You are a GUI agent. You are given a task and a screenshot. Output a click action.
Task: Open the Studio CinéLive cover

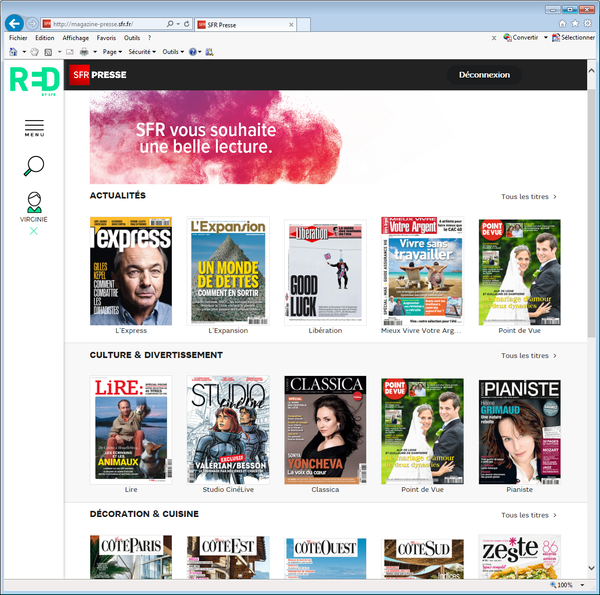[x=228, y=430]
